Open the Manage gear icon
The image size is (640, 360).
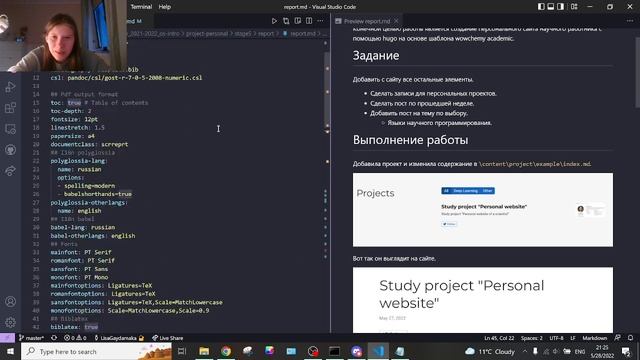coord(10,322)
